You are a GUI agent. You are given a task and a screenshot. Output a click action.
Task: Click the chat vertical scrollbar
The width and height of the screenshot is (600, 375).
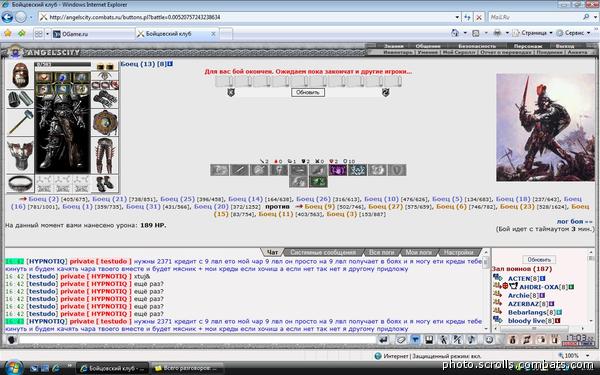coord(486,291)
